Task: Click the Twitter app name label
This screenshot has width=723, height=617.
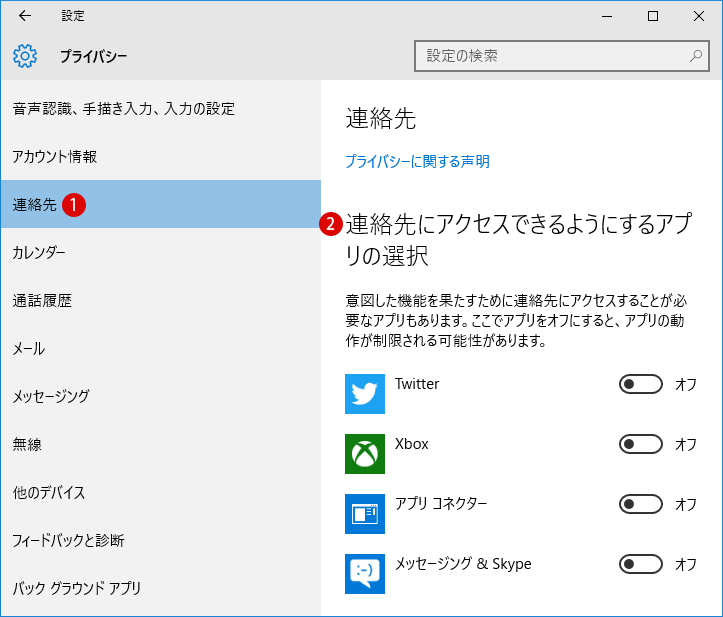Action: coord(417,384)
